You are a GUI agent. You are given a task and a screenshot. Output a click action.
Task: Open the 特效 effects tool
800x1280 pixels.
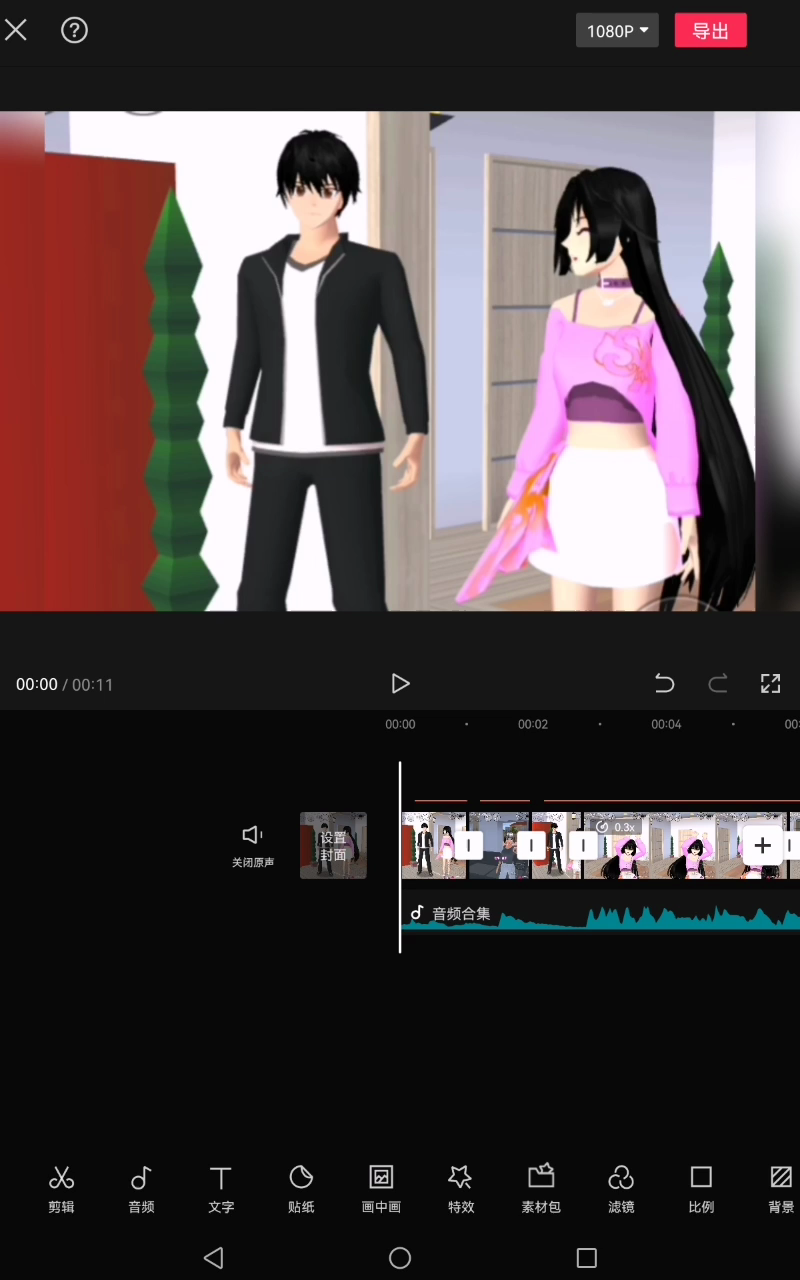(461, 1188)
